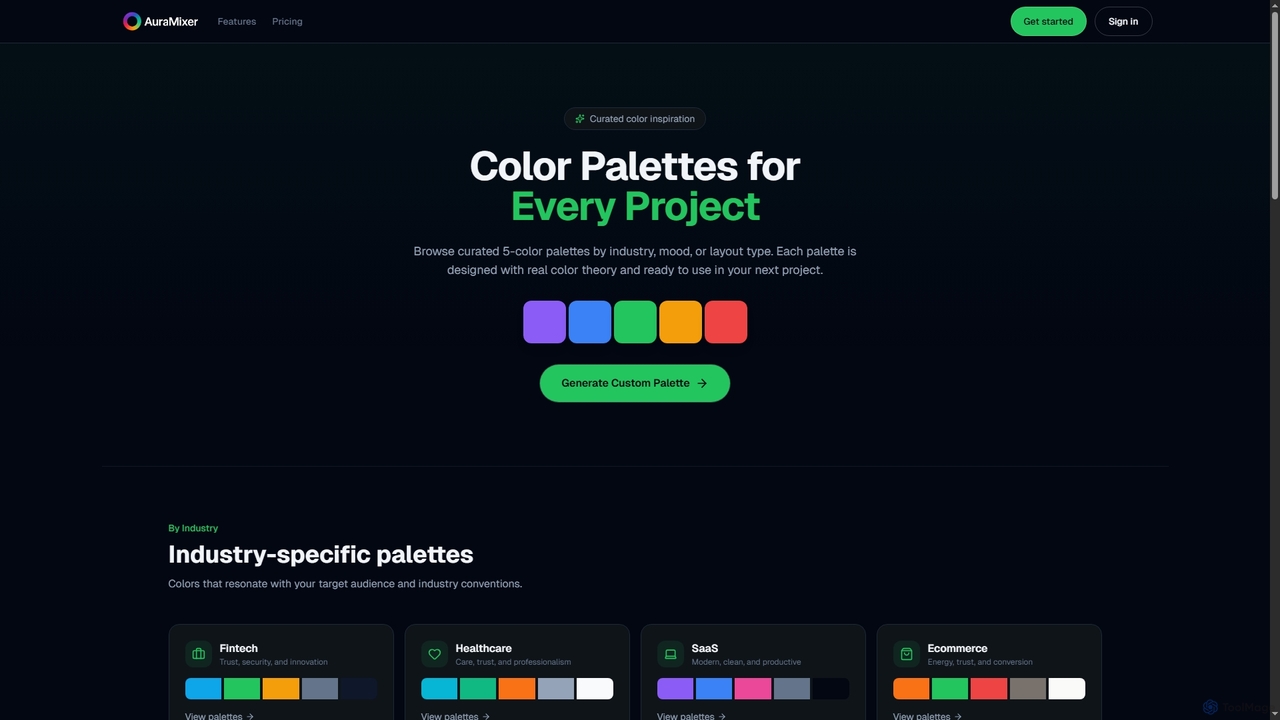Pick the white swatch in Healthcare card
Image resolution: width=1280 pixels, height=720 pixels.
pyautogui.click(x=595, y=688)
